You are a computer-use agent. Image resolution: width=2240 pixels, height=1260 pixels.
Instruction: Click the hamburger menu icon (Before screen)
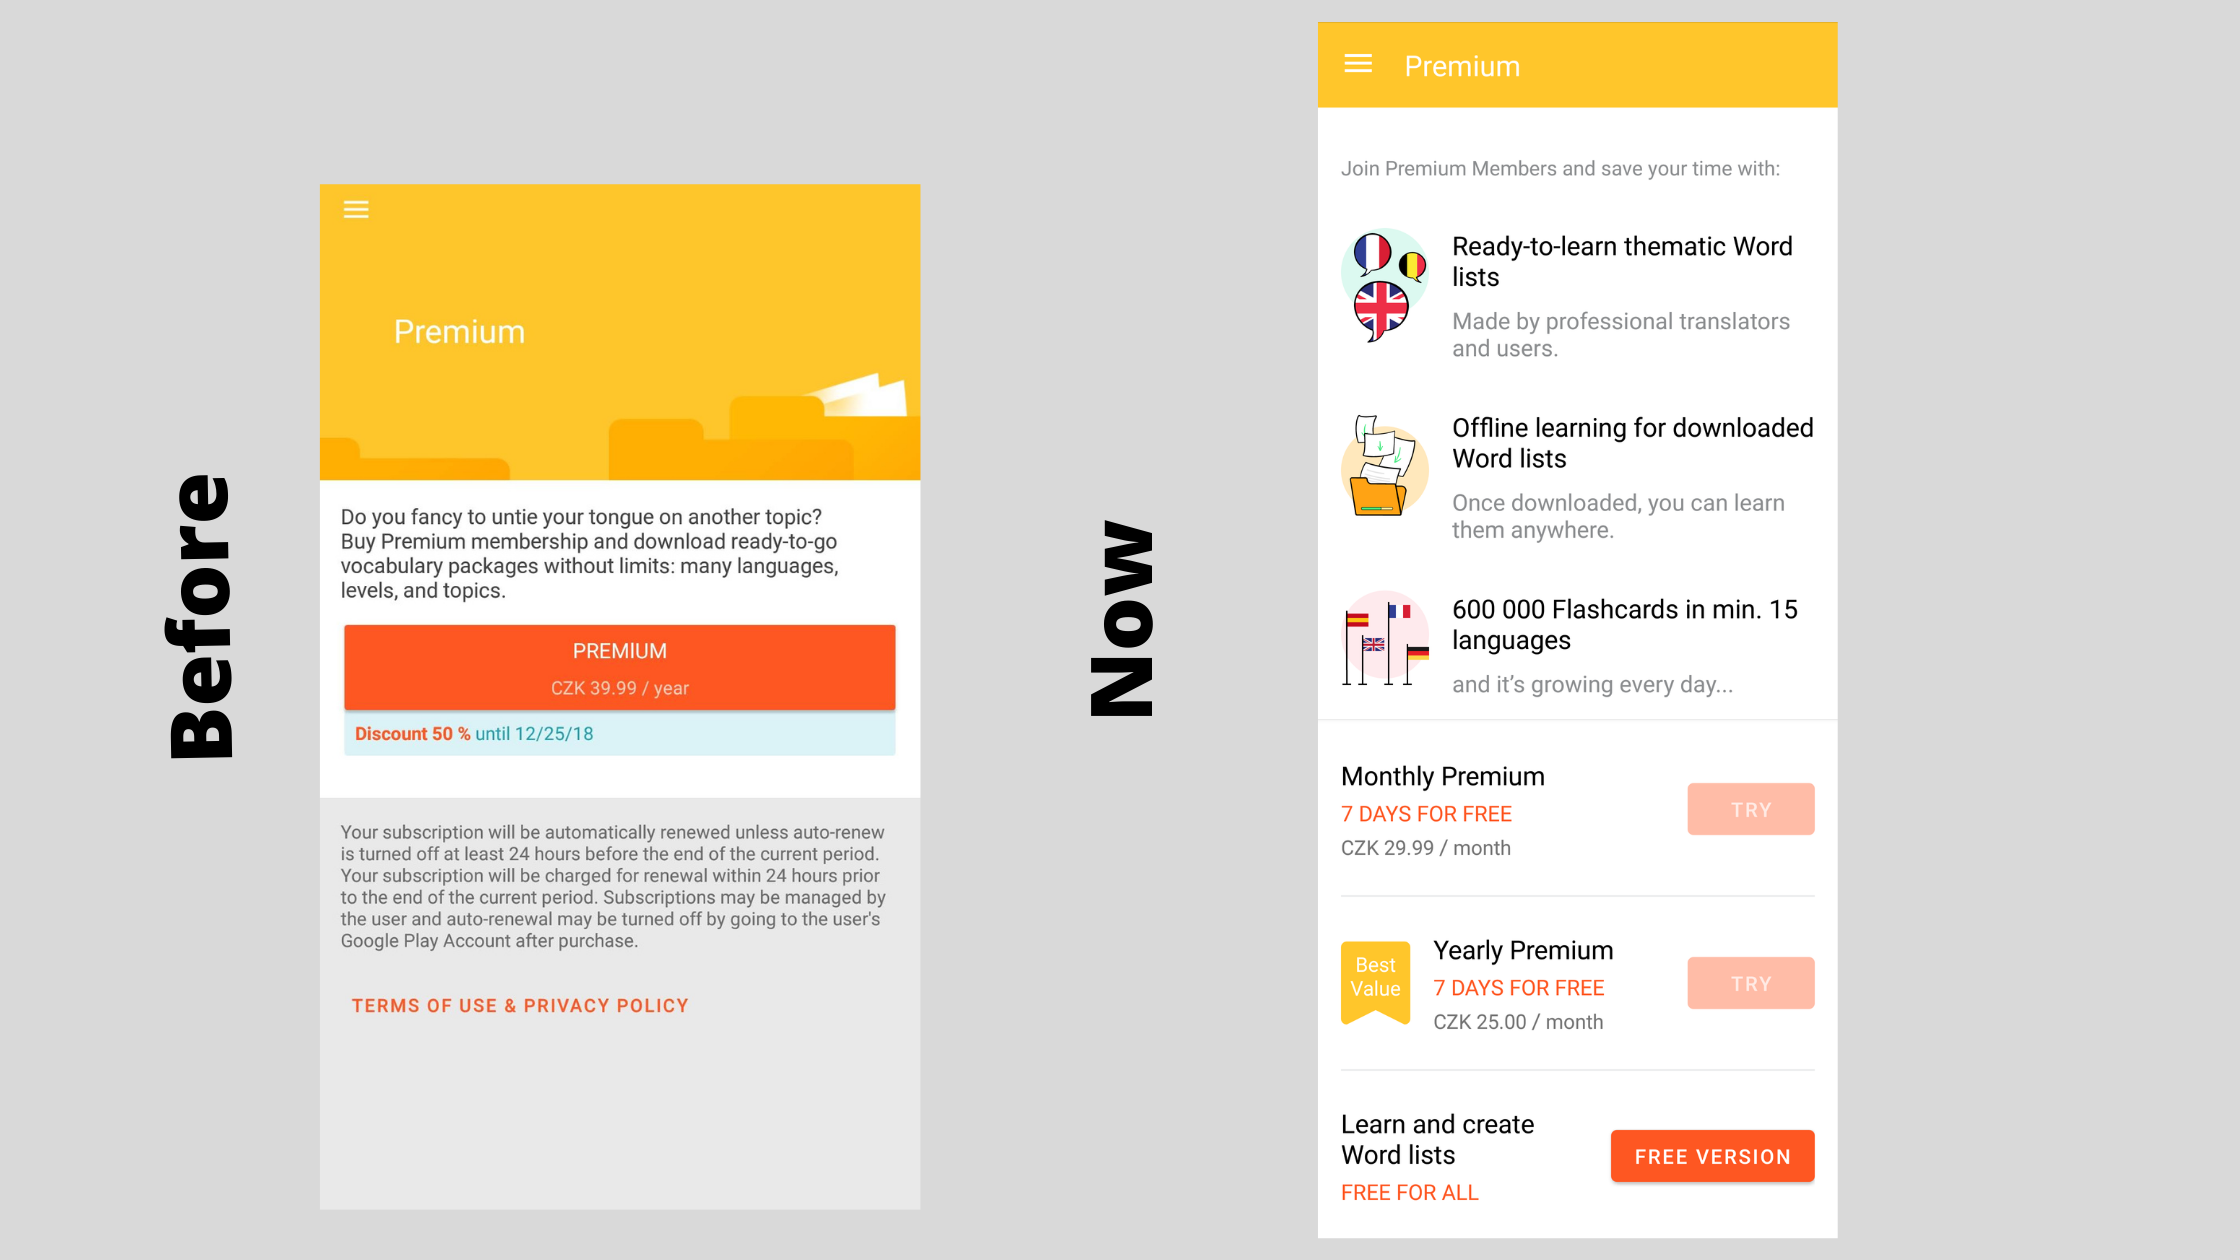(x=355, y=209)
